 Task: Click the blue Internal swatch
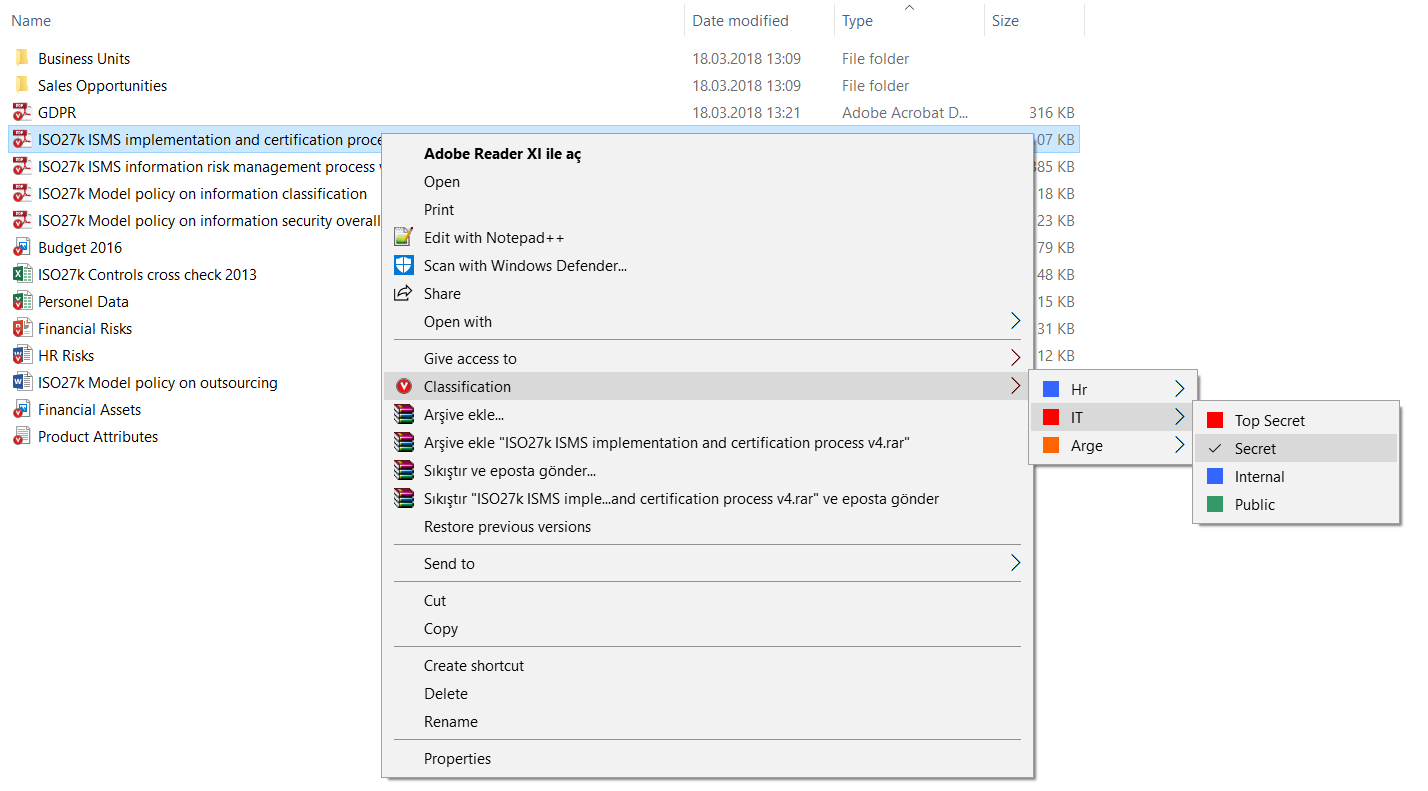[x=1215, y=476]
